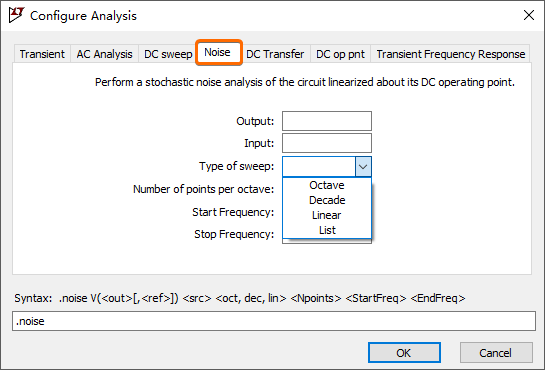Open the DC op pnt tab
545x370 pixels.
(x=340, y=54)
